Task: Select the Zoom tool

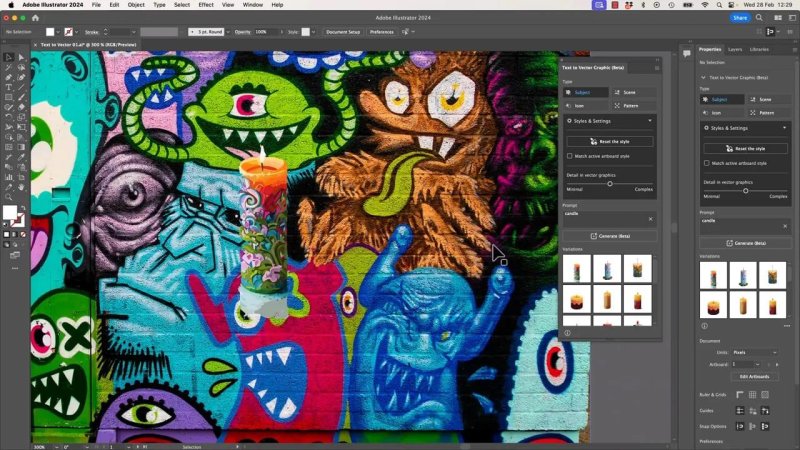Action: (x=9, y=197)
